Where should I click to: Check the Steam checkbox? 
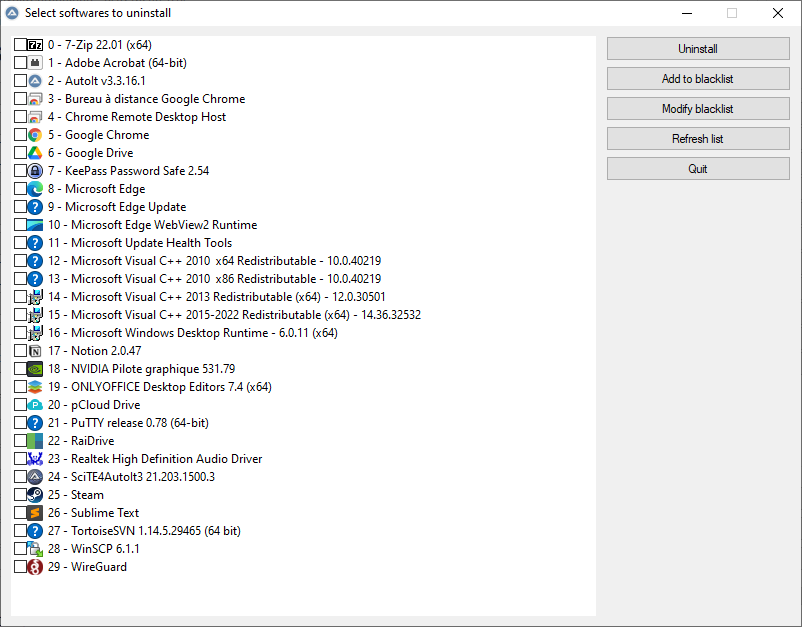click(x=20, y=495)
